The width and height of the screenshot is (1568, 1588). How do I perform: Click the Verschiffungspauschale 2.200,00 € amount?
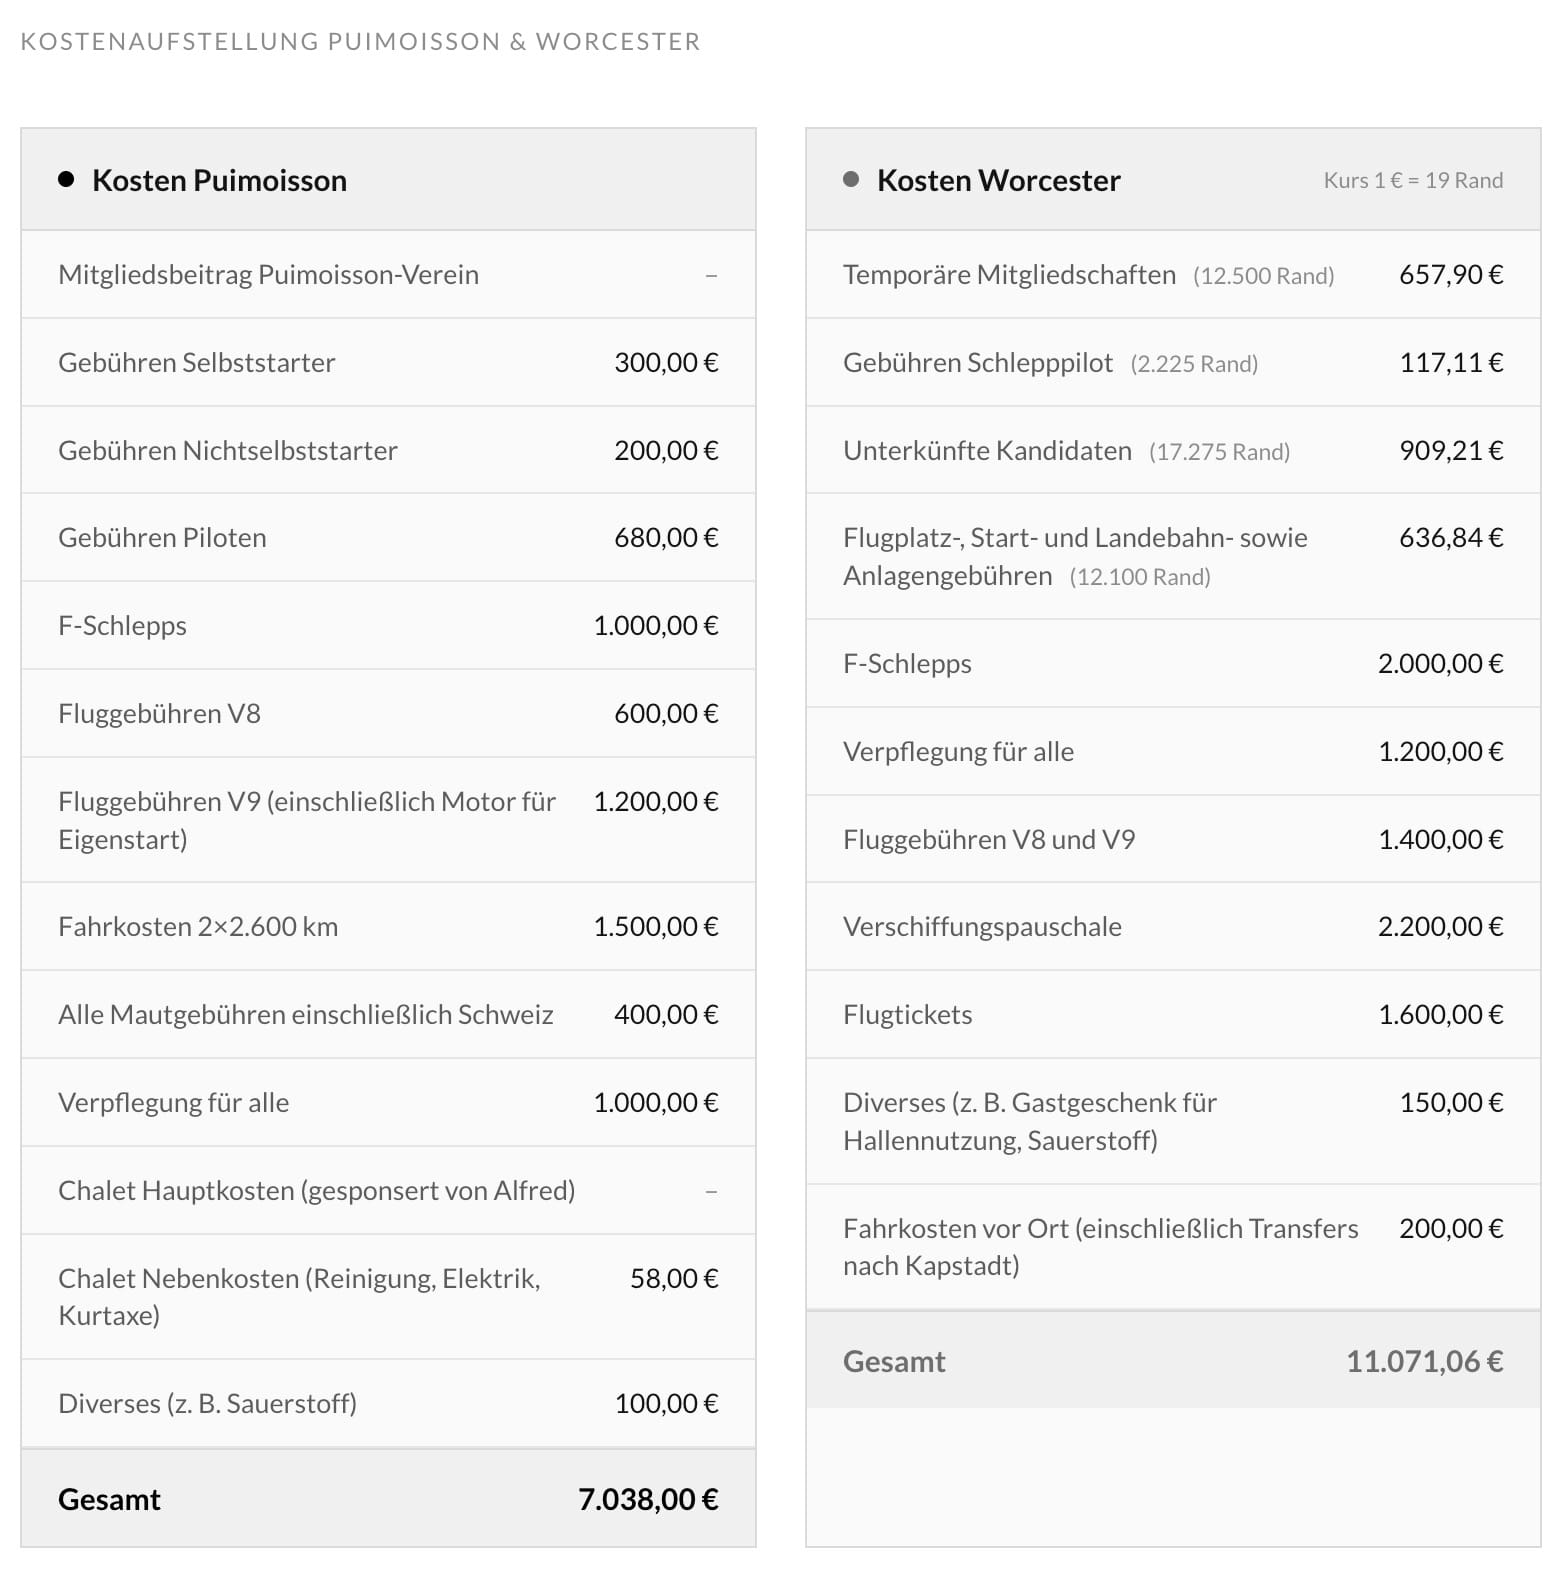(x=1440, y=927)
